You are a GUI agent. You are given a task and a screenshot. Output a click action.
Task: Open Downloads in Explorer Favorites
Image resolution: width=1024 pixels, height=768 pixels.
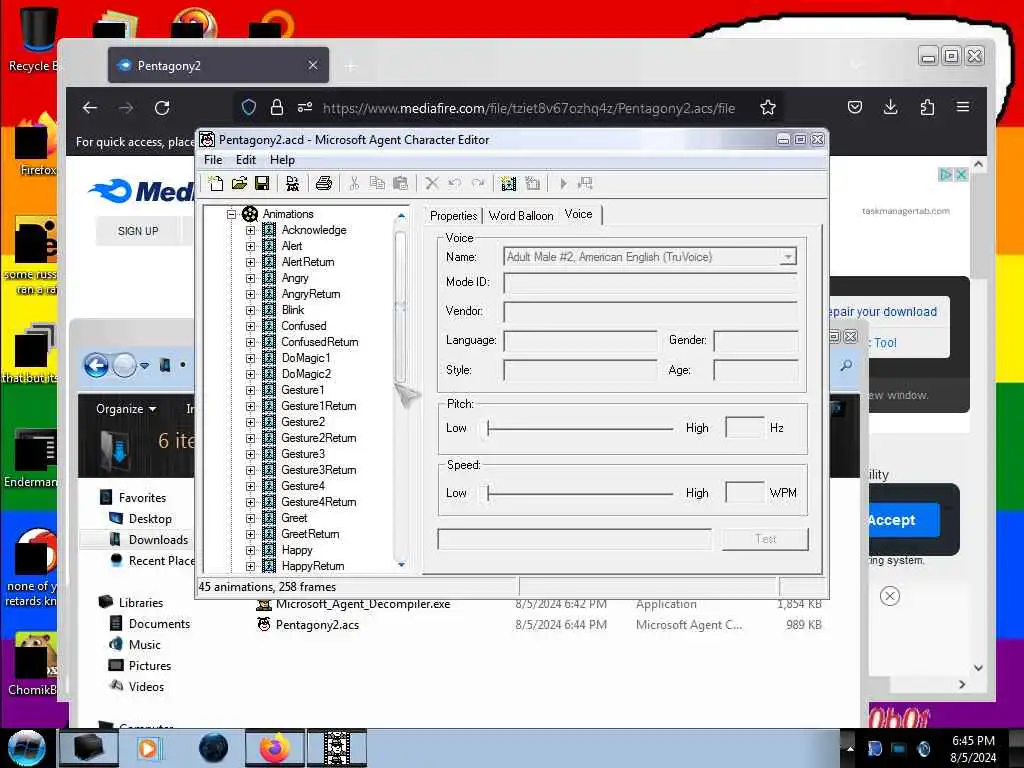tap(158, 539)
